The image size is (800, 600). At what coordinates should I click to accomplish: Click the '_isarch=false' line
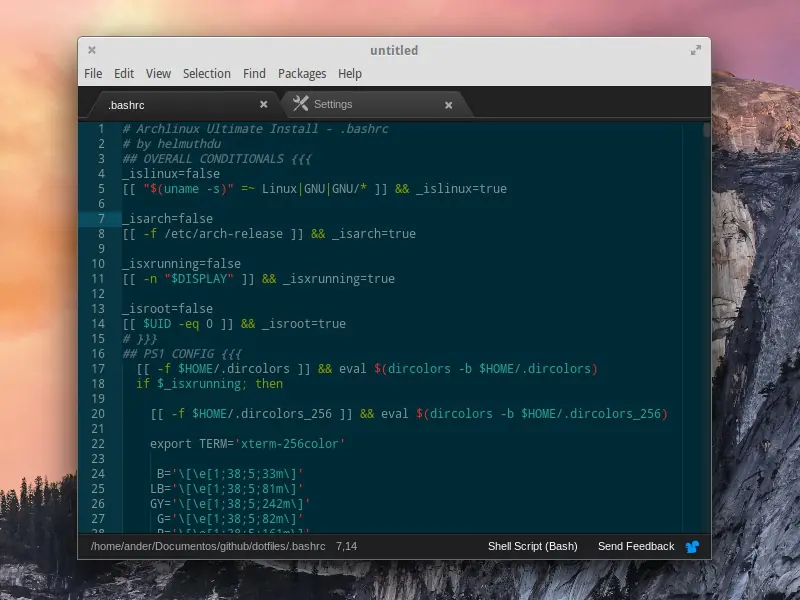tap(167, 219)
